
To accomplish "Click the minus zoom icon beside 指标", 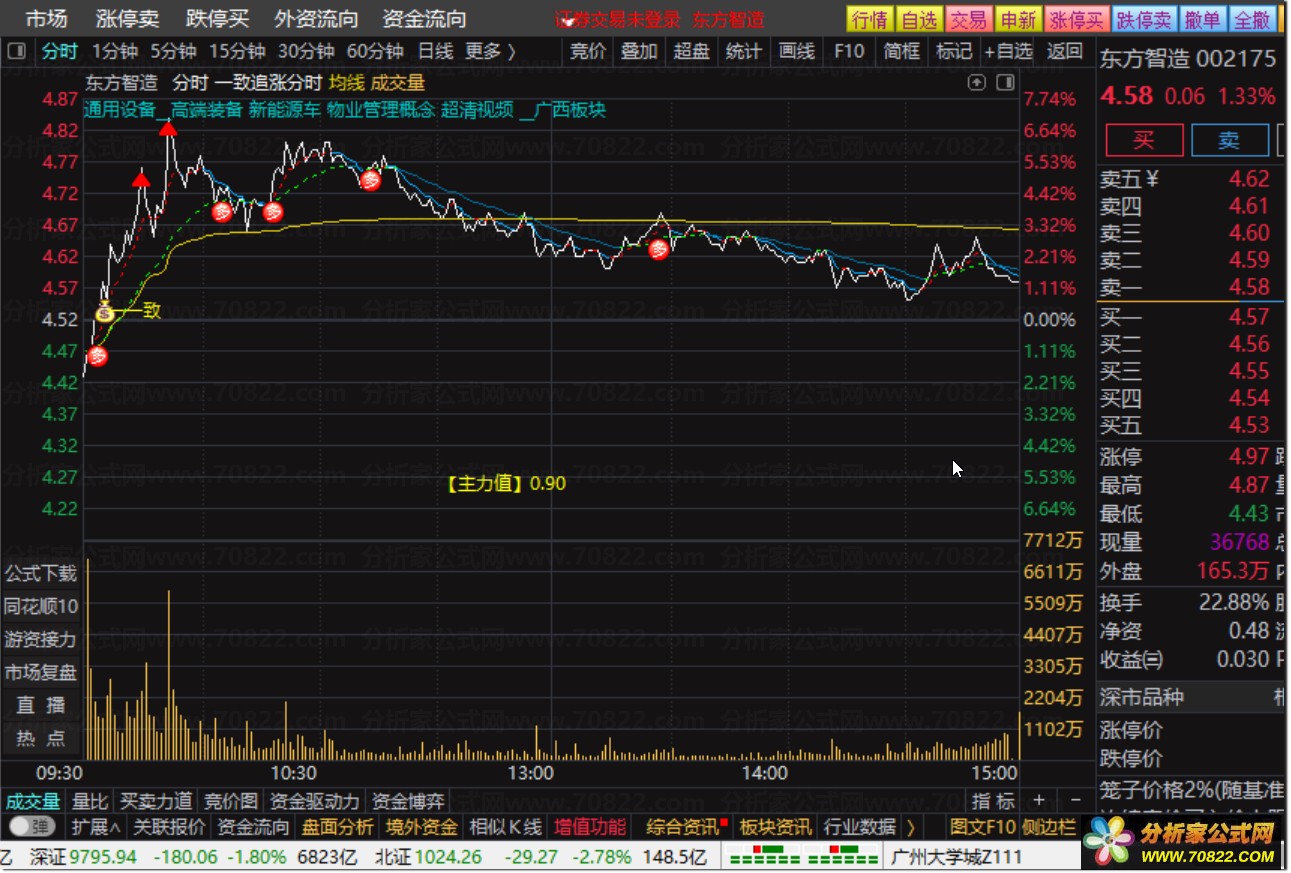I will point(1075,800).
